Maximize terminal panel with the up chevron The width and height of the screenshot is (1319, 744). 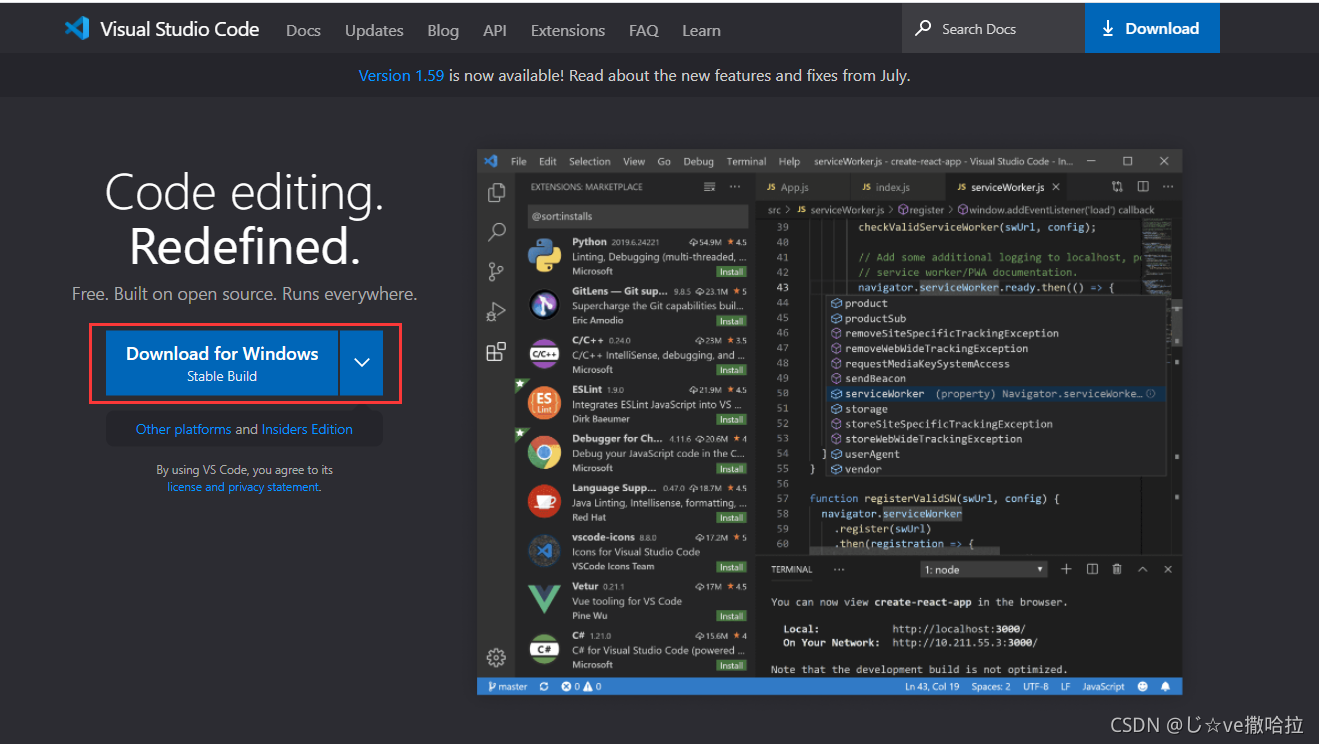click(1143, 569)
